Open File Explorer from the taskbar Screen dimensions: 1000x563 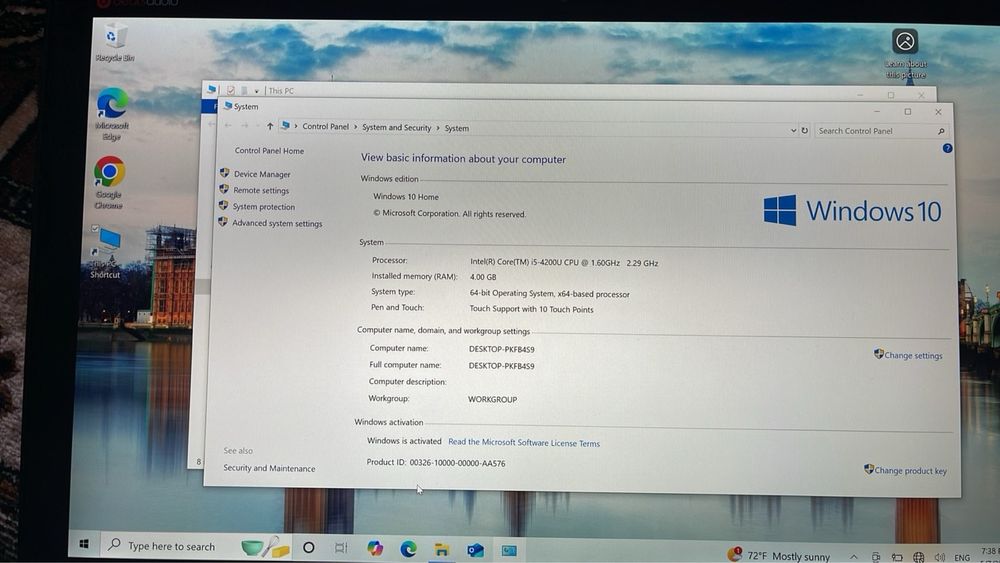click(442, 550)
